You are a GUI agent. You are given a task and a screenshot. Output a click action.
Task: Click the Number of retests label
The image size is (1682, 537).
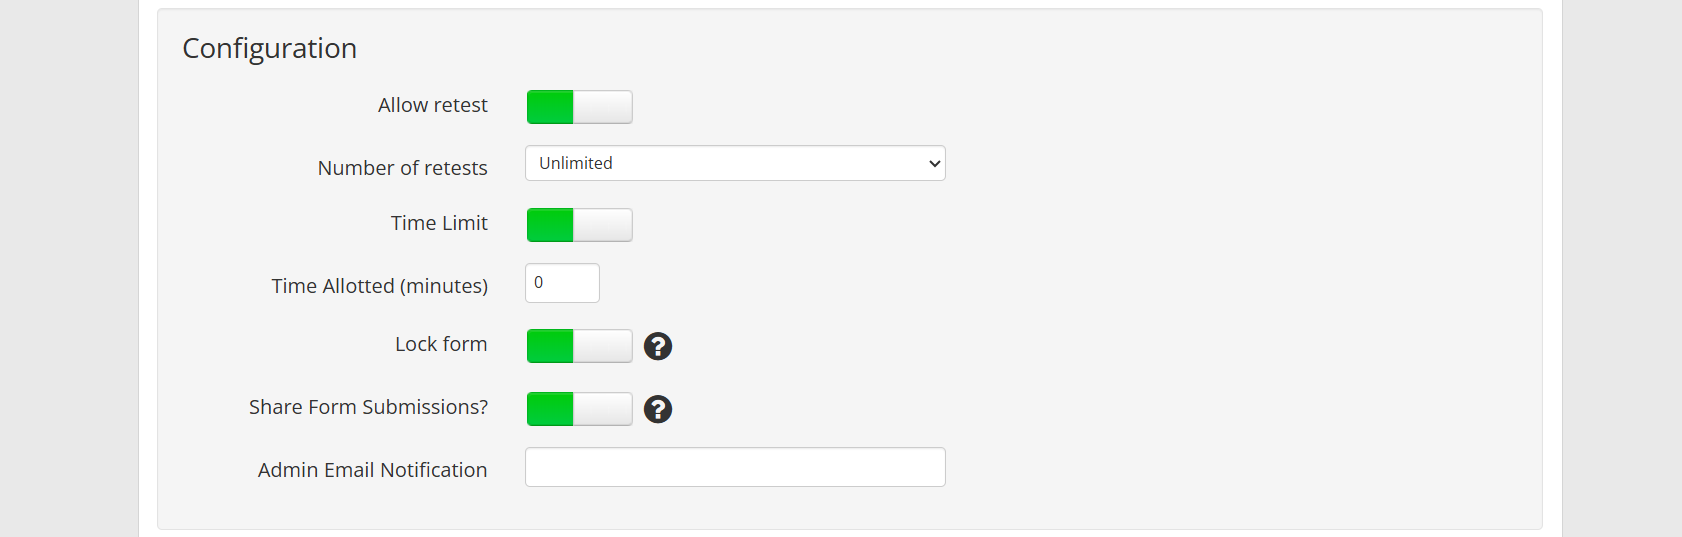coord(402,168)
